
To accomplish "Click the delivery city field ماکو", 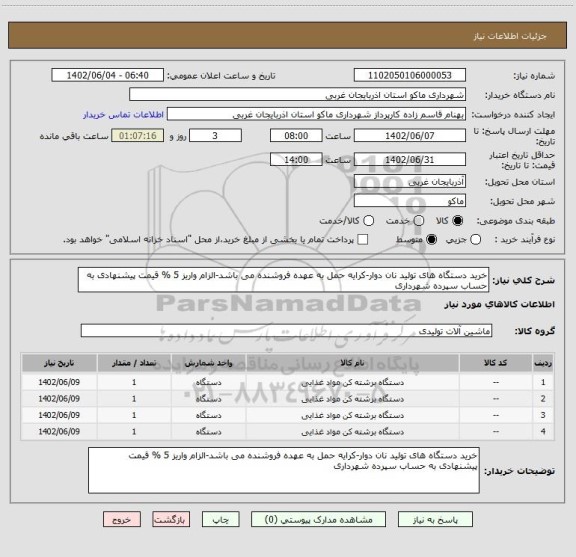I will [x=410, y=201].
